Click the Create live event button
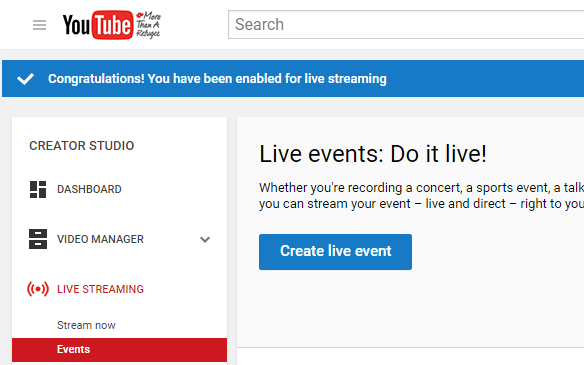 click(x=335, y=252)
